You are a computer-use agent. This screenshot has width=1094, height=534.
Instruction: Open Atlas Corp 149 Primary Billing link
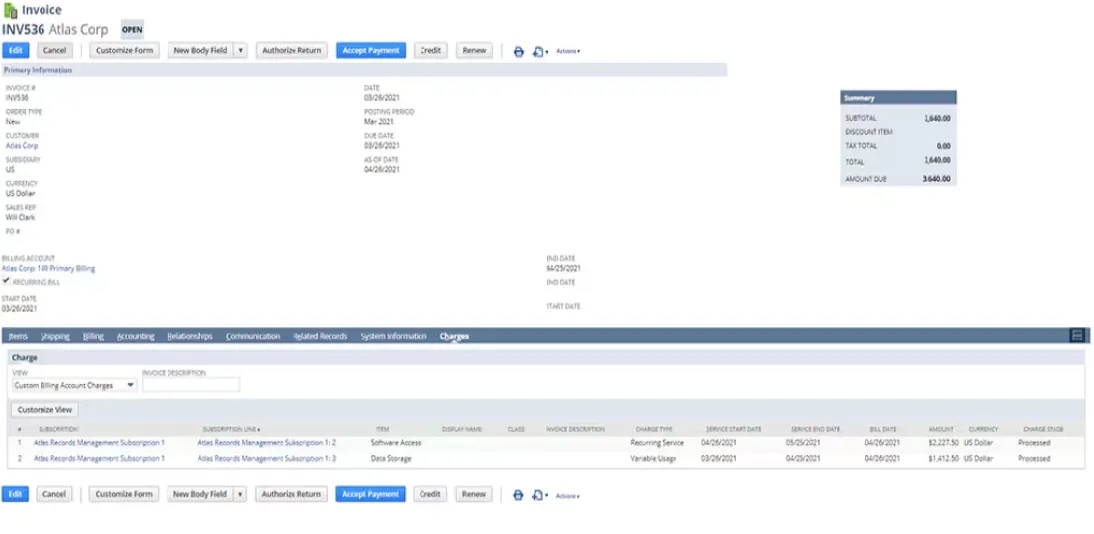[x=49, y=268]
